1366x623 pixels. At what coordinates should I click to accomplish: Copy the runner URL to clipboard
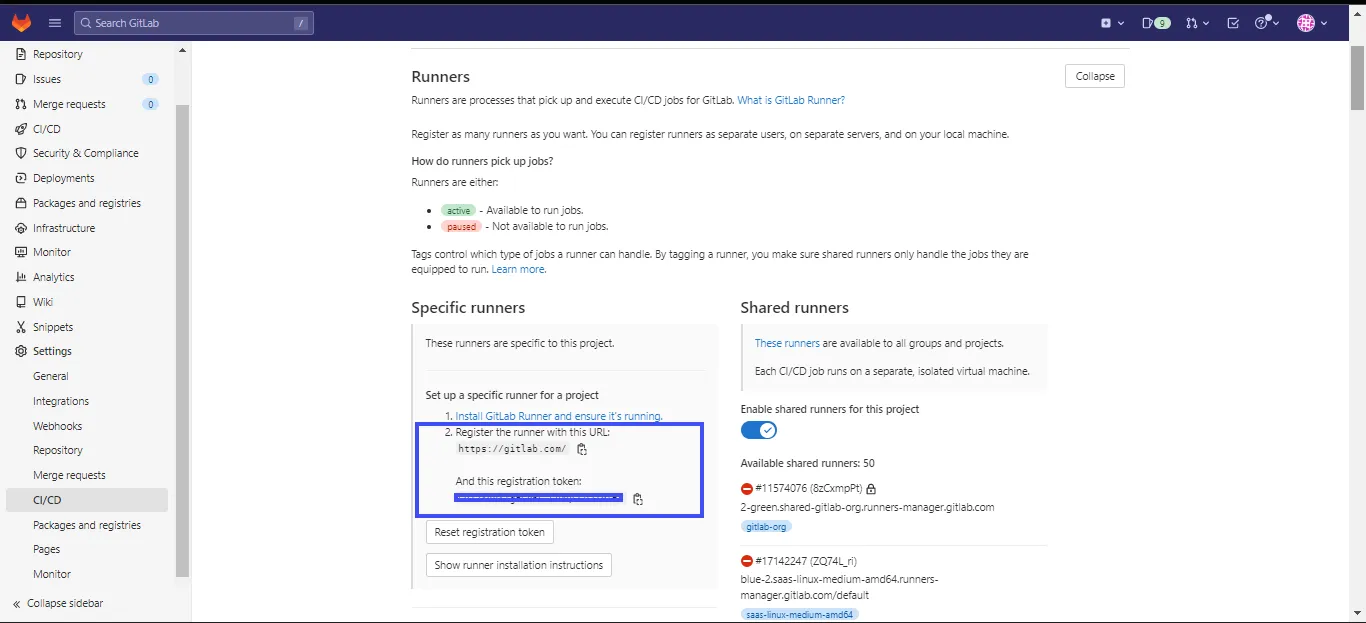(582, 449)
